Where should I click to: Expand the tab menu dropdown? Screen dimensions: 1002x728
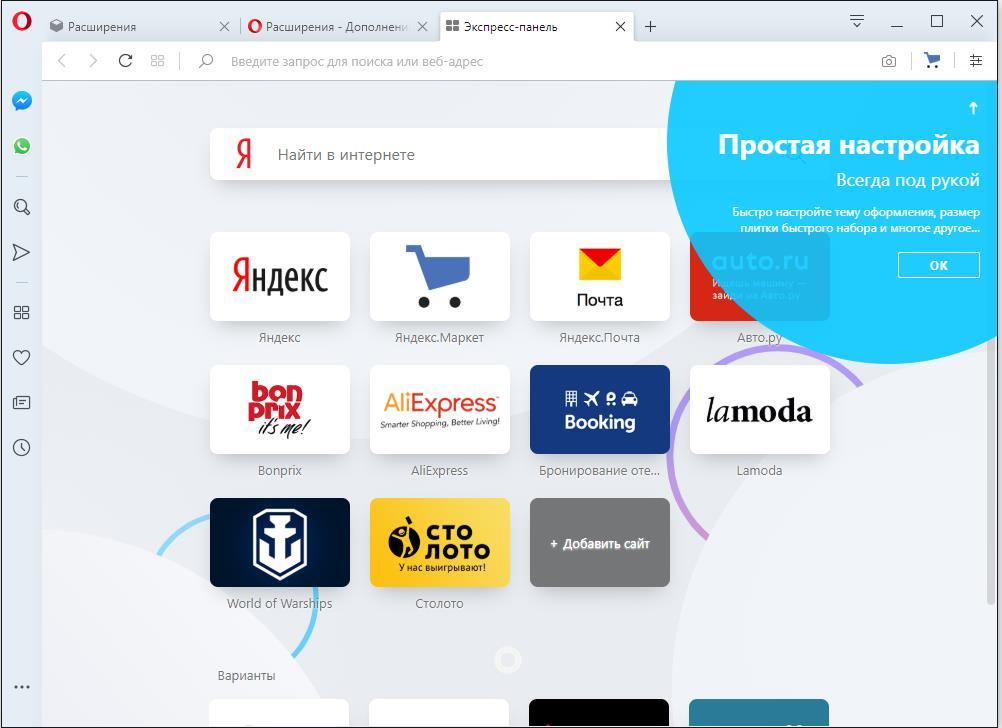coord(857,21)
